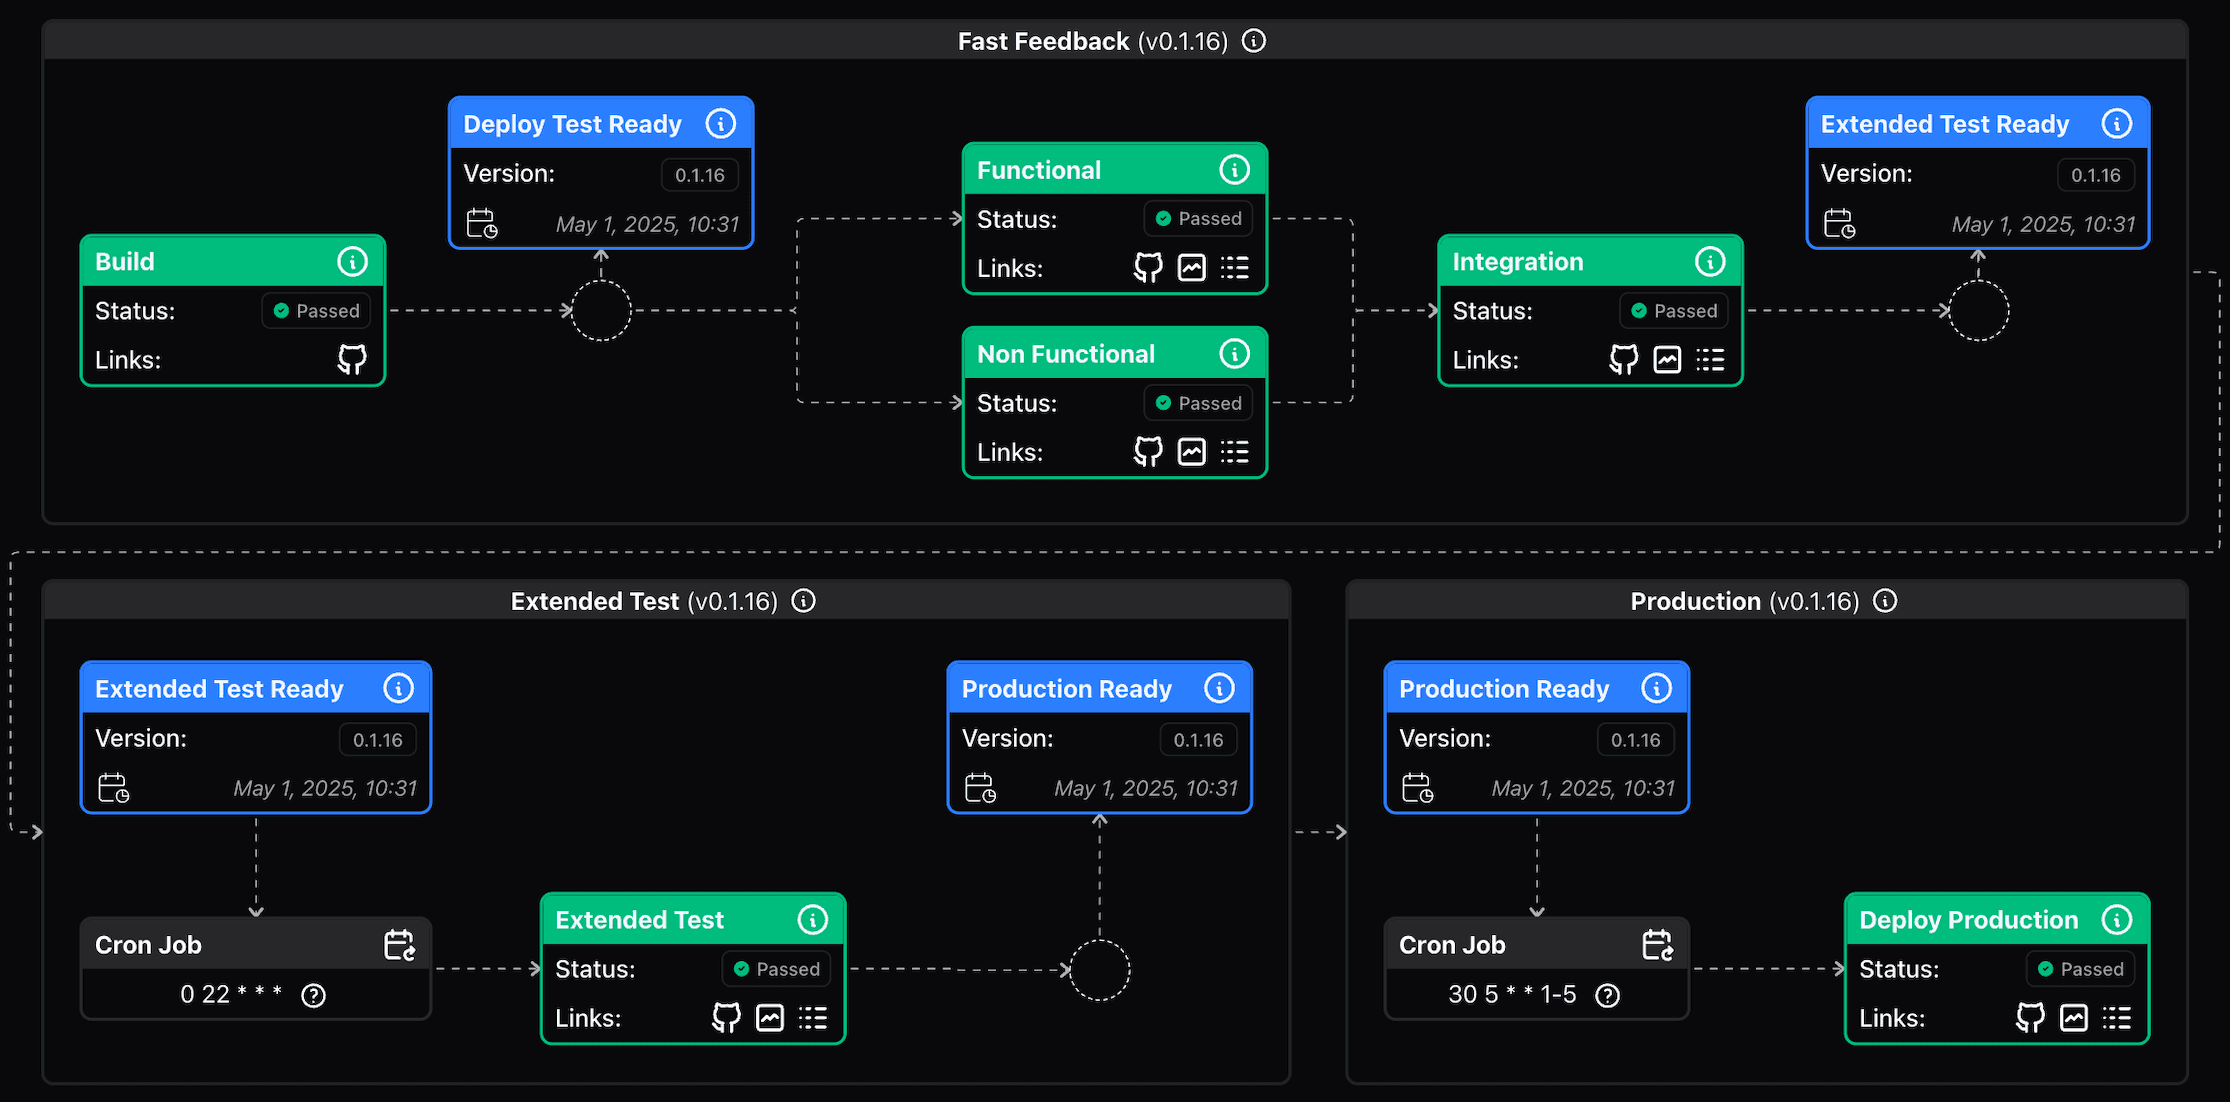Click calendar icon on Extended Test Ready card in Fast Feedback
This screenshot has width=2230, height=1102.
[x=1840, y=223]
